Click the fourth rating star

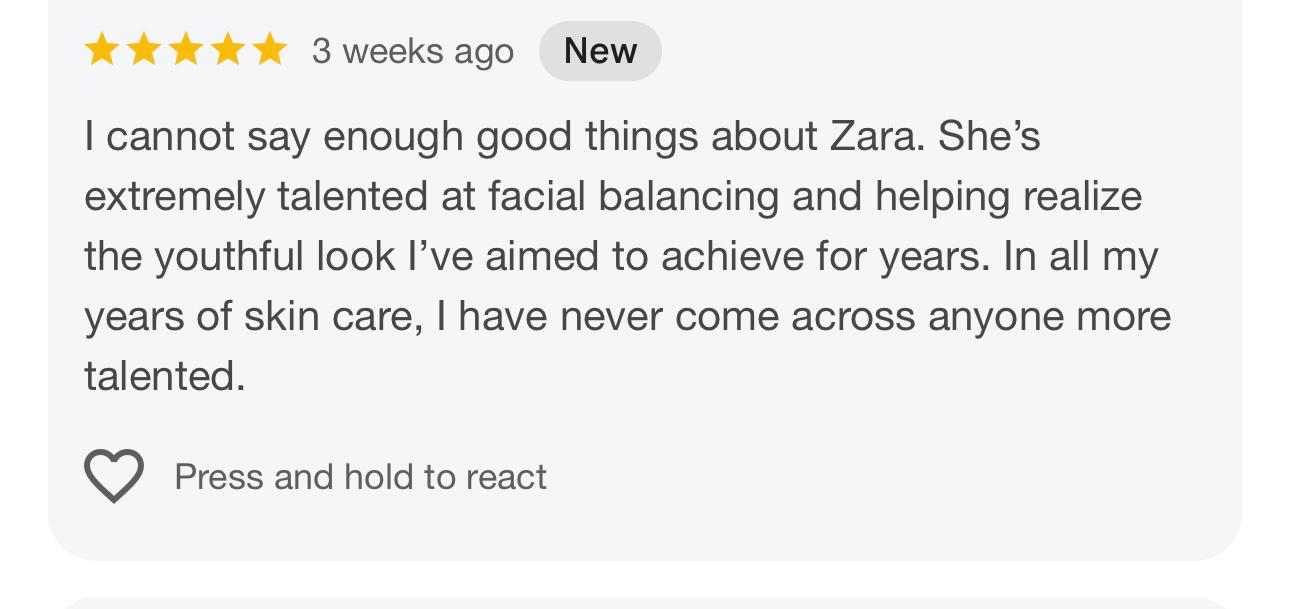[228, 50]
